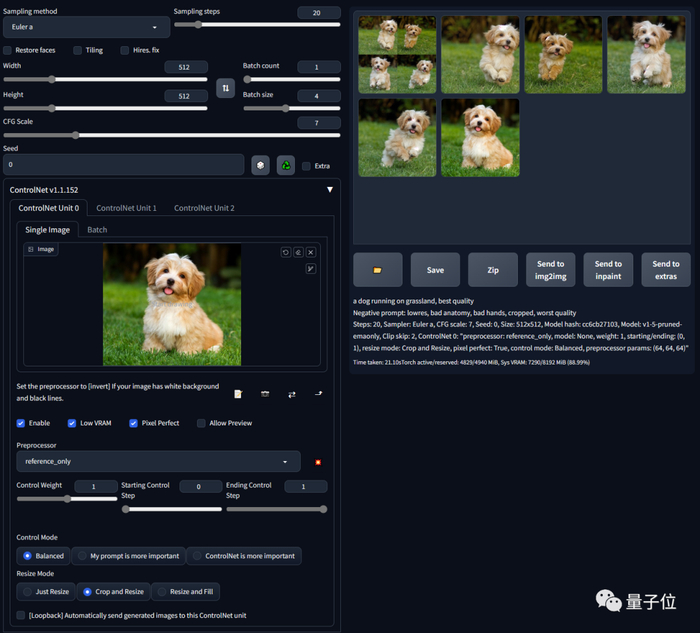Collapse ControlNet v1.1.152 panel triangle
Image resolution: width=700 pixels, height=633 pixels.
tap(330, 190)
